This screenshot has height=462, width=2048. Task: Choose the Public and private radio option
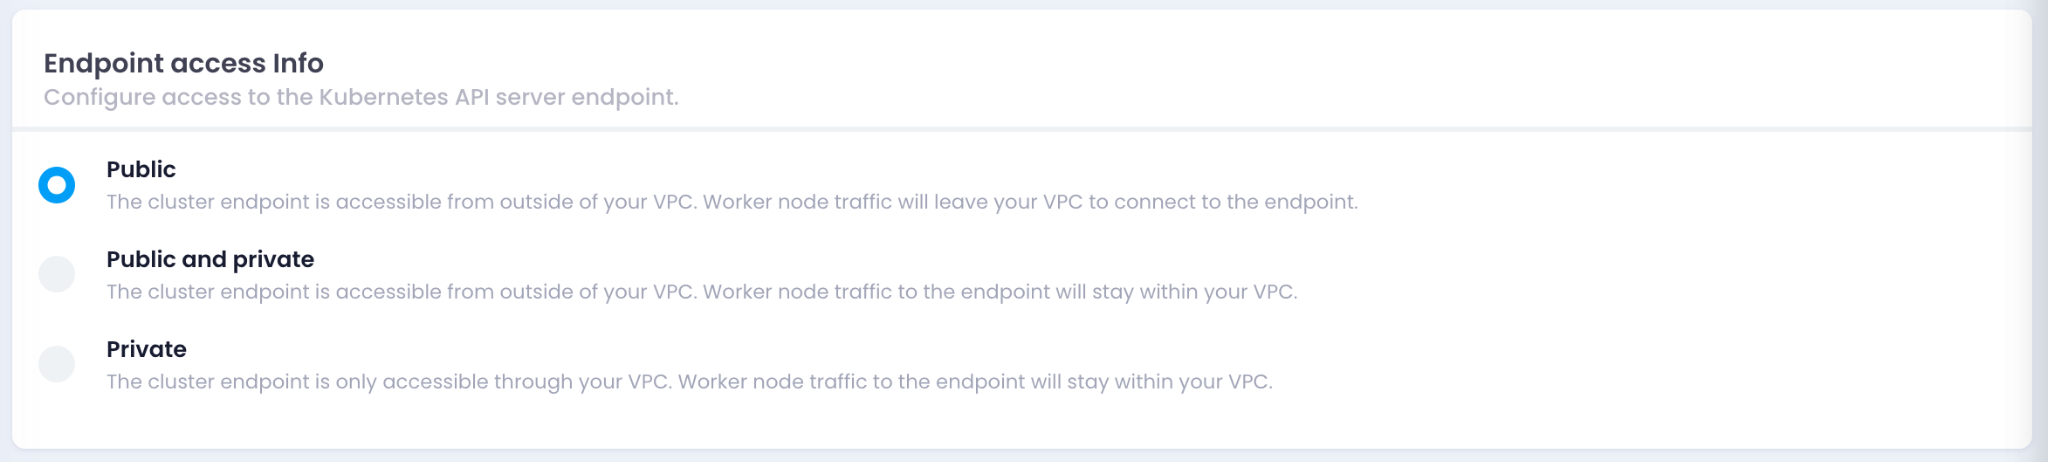pos(57,274)
